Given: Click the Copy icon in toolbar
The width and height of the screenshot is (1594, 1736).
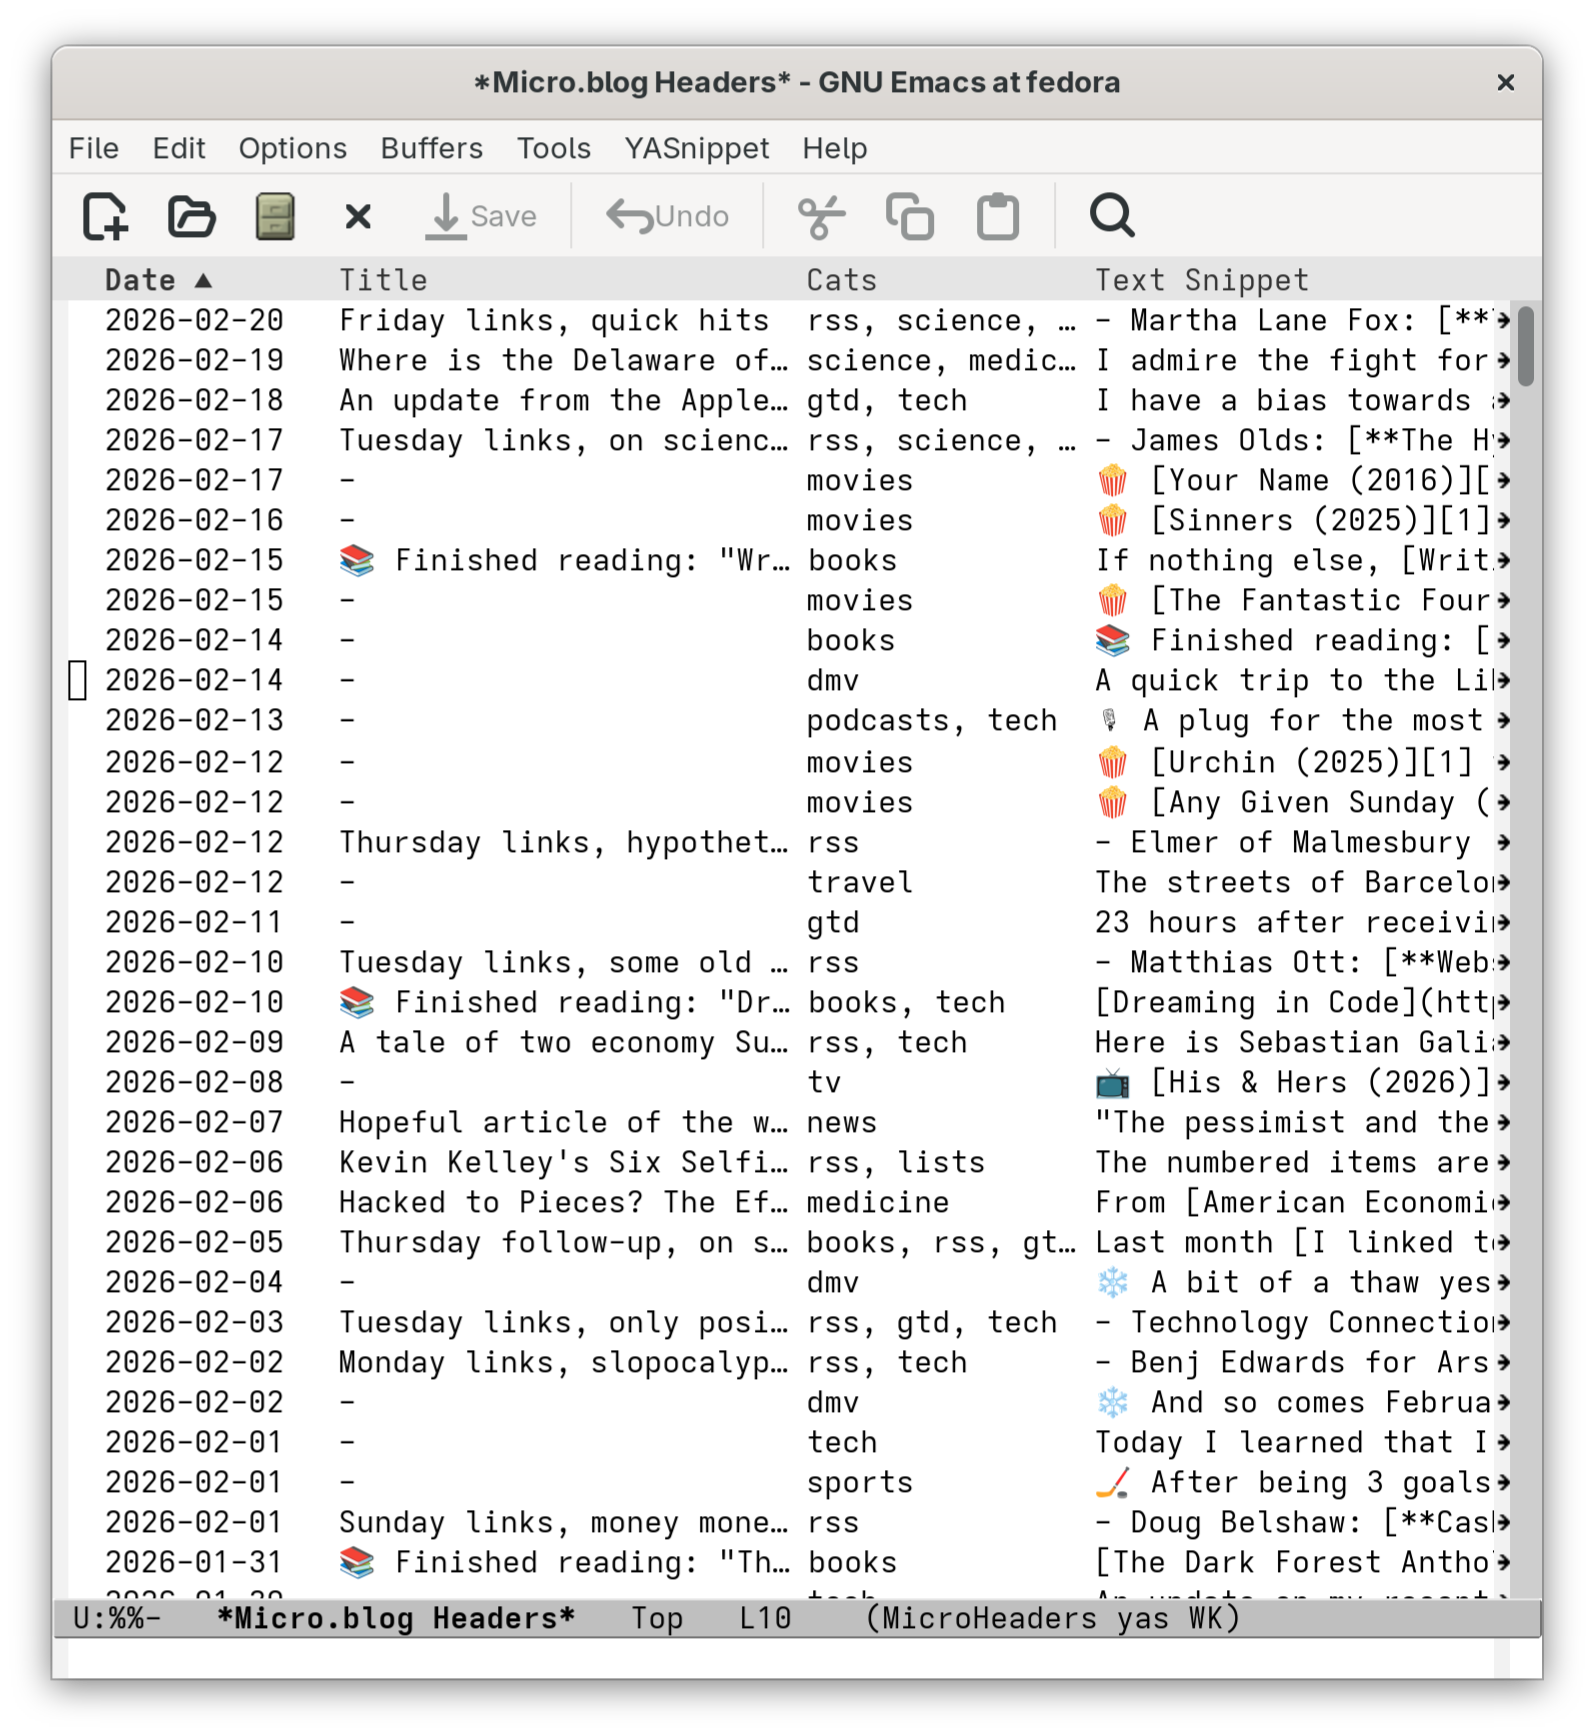Looking at the screenshot, I should click(x=909, y=216).
